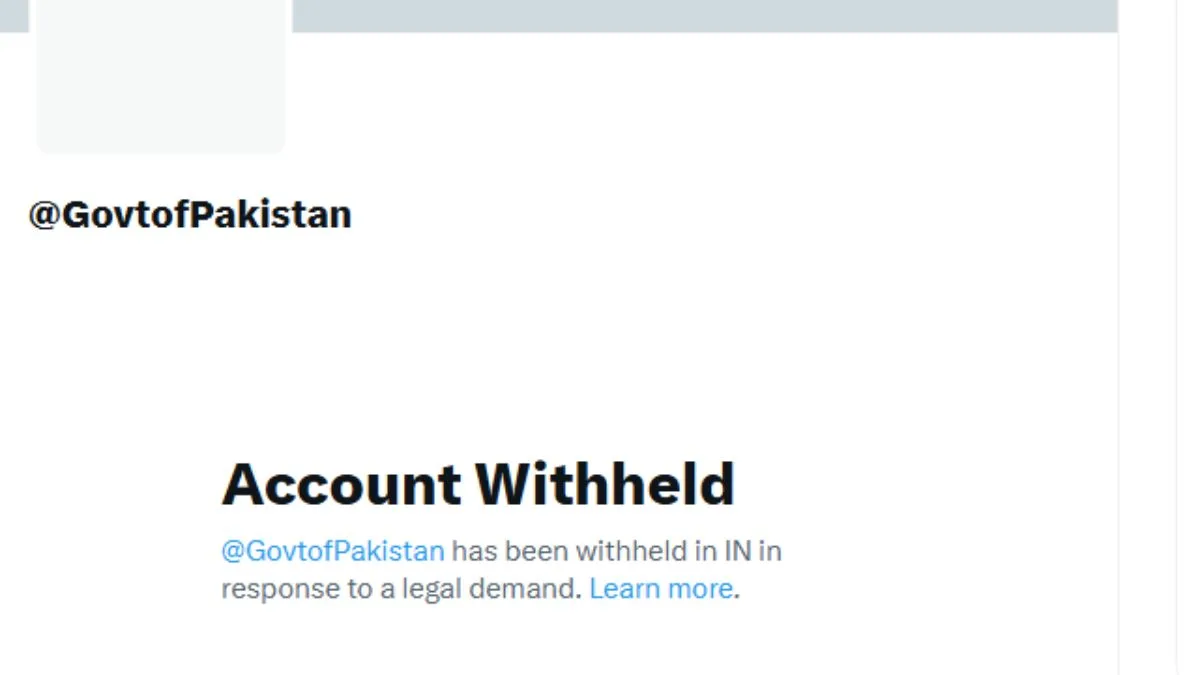Click the @ symbol of the bold handle
The image size is (1200, 675).
click(x=44, y=216)
